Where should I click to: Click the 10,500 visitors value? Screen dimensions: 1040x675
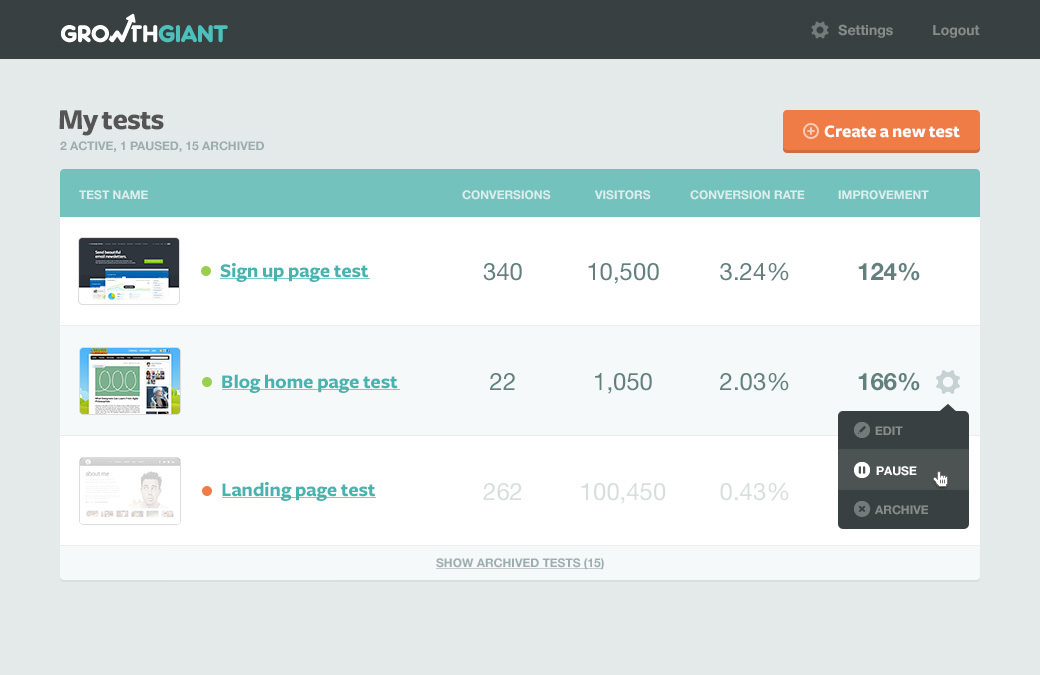pos(623,272)
